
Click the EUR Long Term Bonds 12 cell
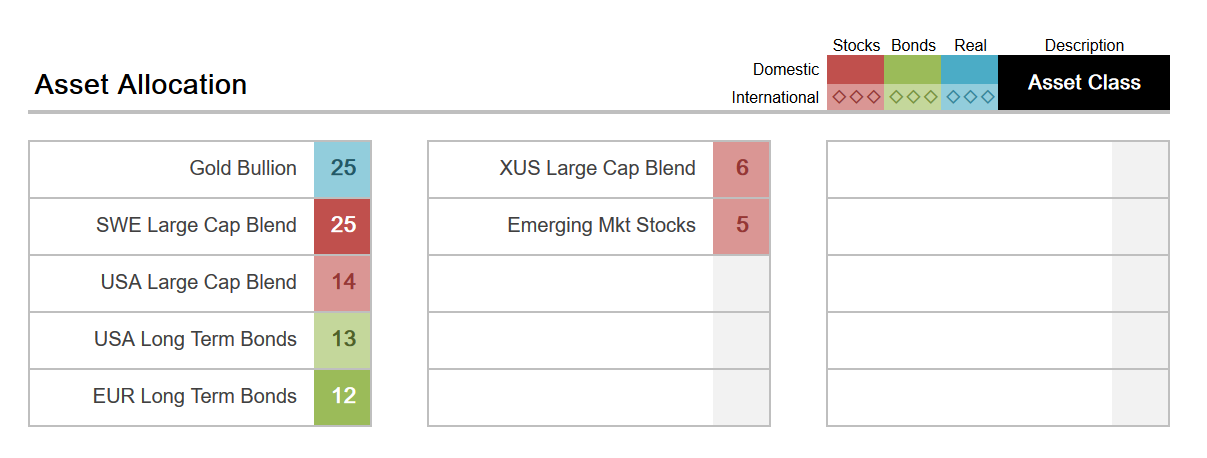point(343,397)
